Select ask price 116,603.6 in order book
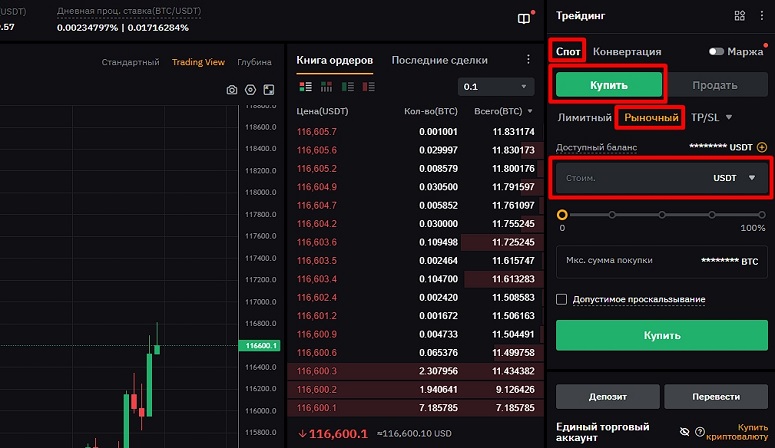This screenshot has height=448, width=775. [316, 242]
